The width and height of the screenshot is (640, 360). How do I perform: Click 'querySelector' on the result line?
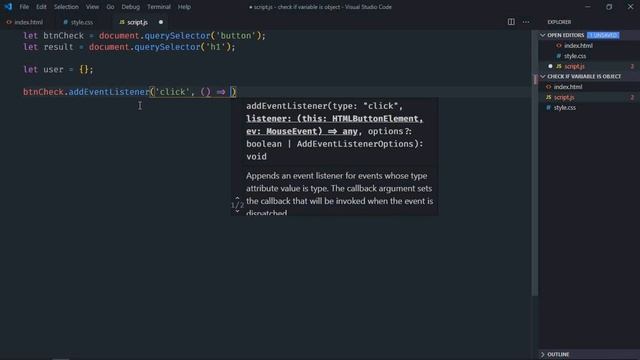167,47
